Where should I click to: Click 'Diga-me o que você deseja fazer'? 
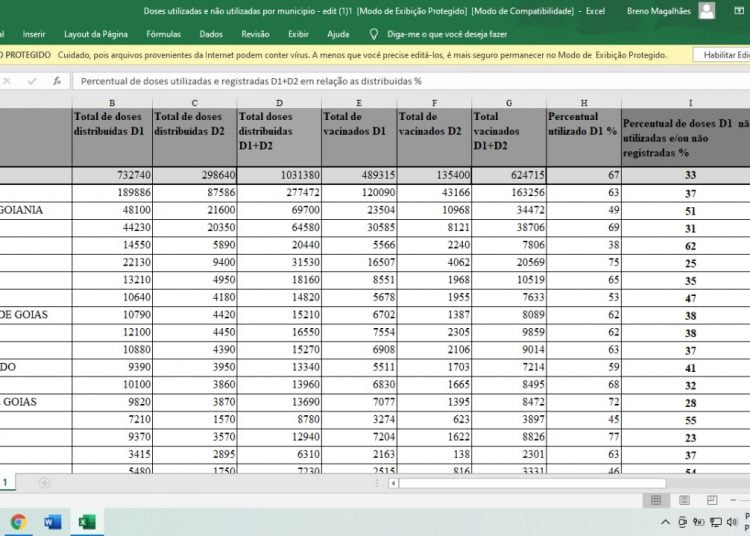[447, 34]
